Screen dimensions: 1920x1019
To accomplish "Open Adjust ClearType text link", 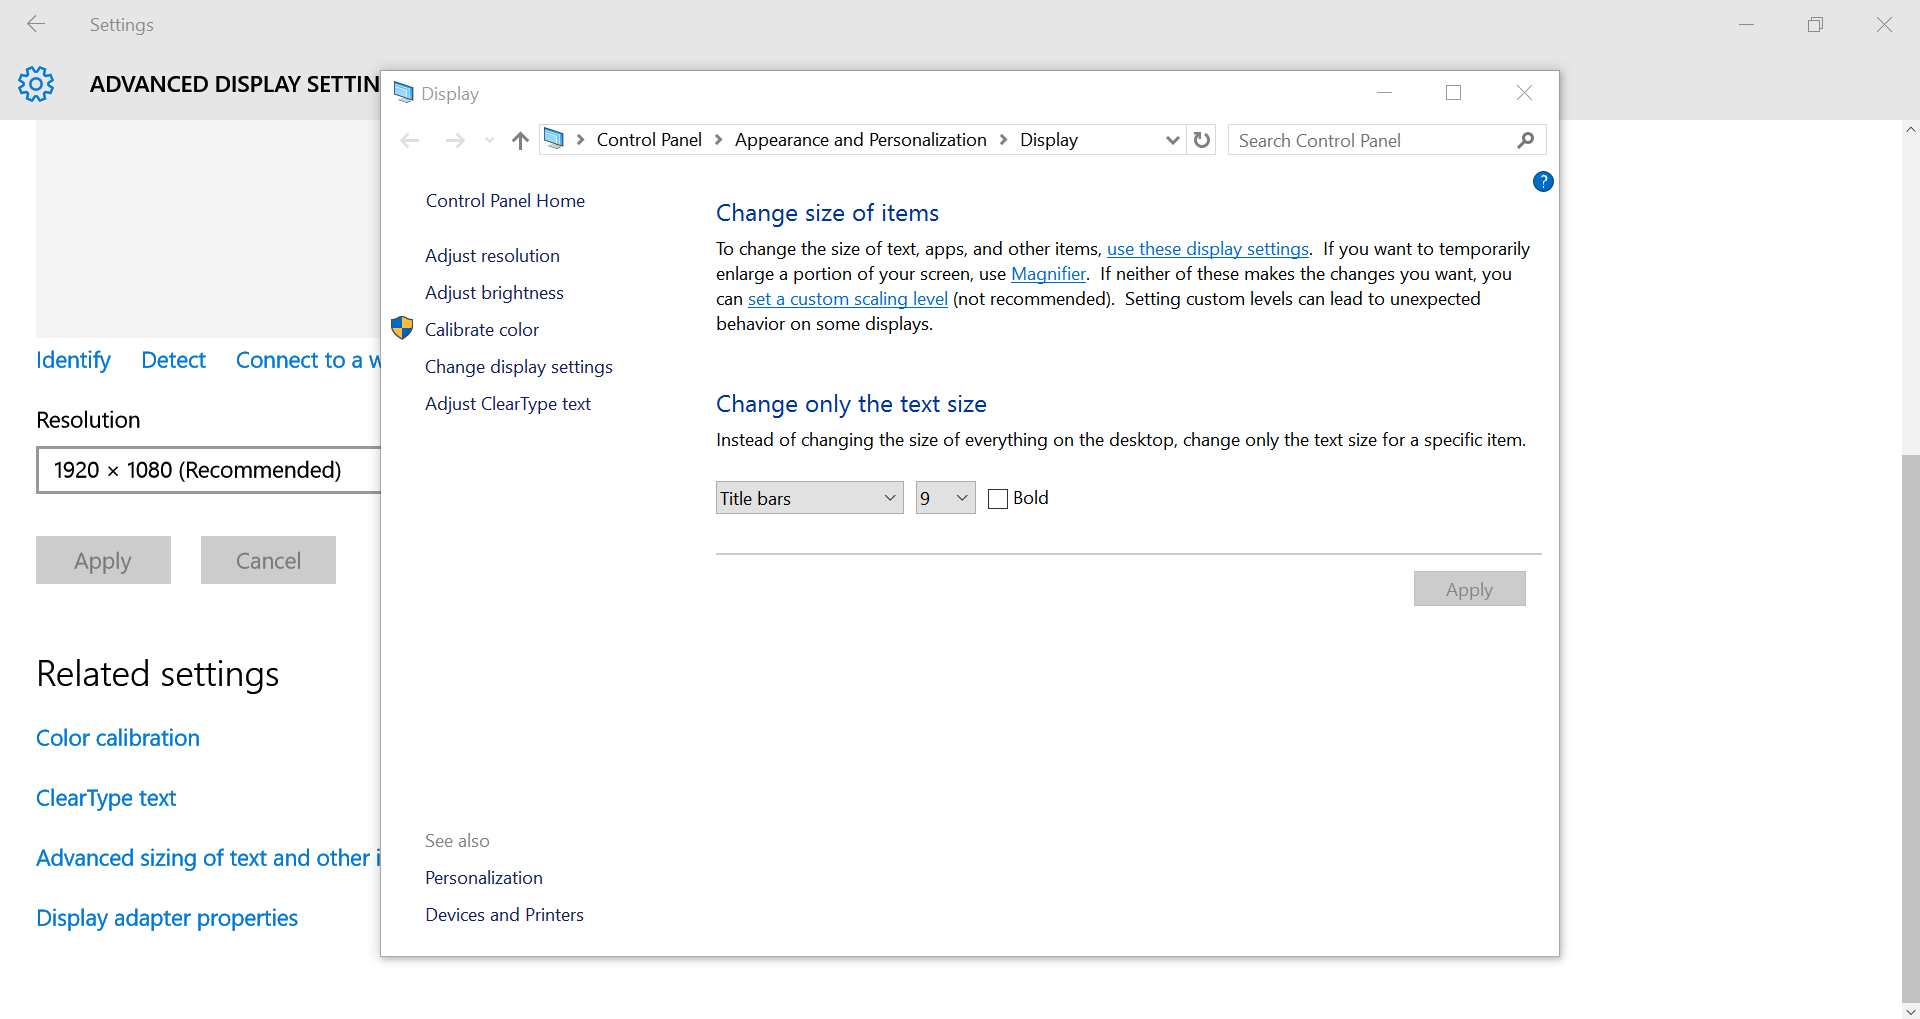I will [x=507, y=404].
